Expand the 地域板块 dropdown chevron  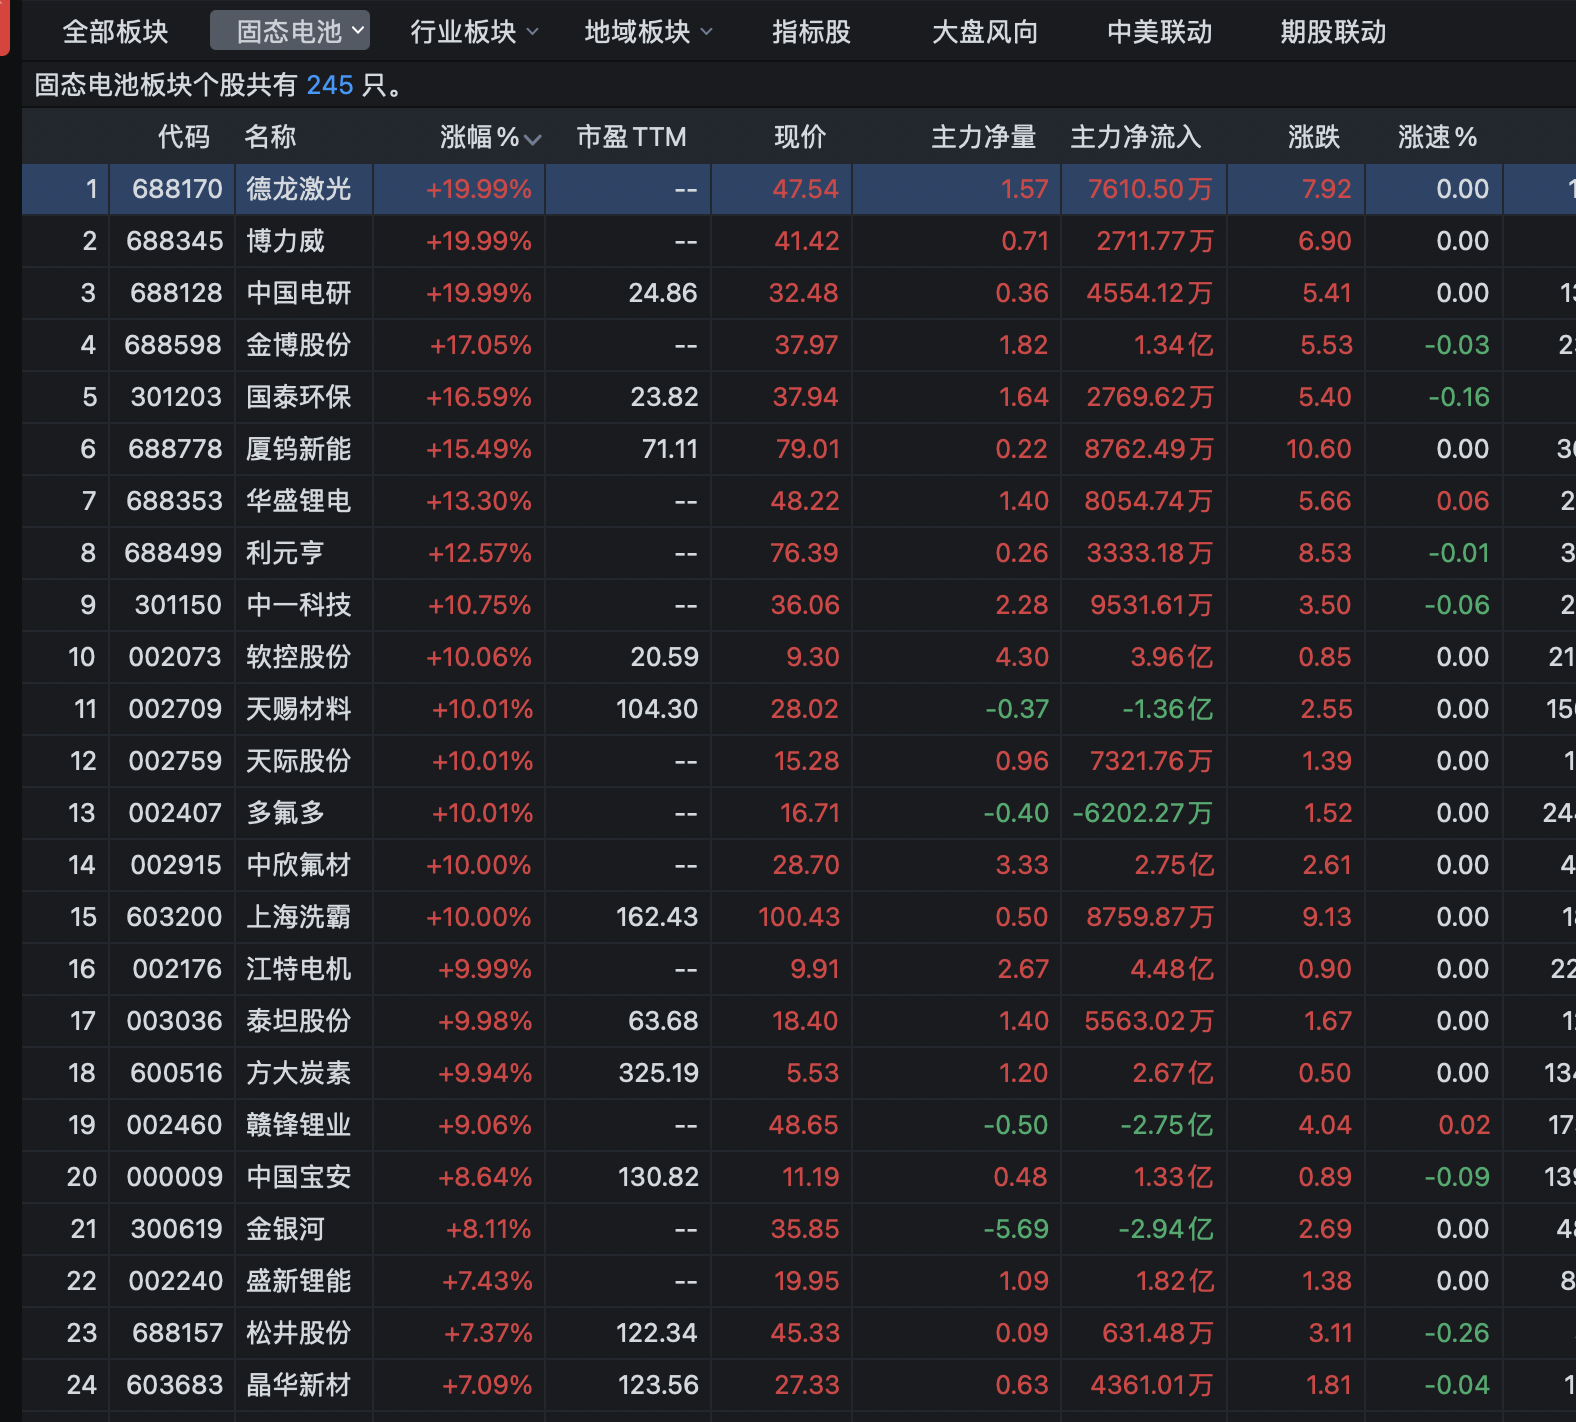pos(707,32)
